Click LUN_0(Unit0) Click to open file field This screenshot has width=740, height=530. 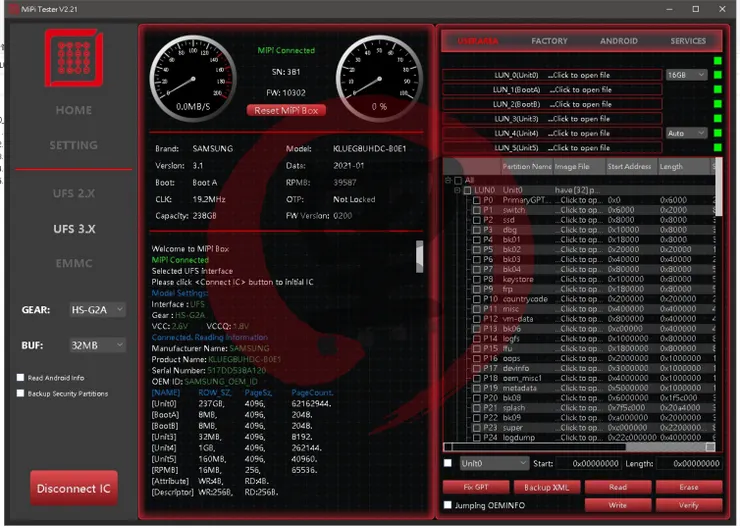552,75
